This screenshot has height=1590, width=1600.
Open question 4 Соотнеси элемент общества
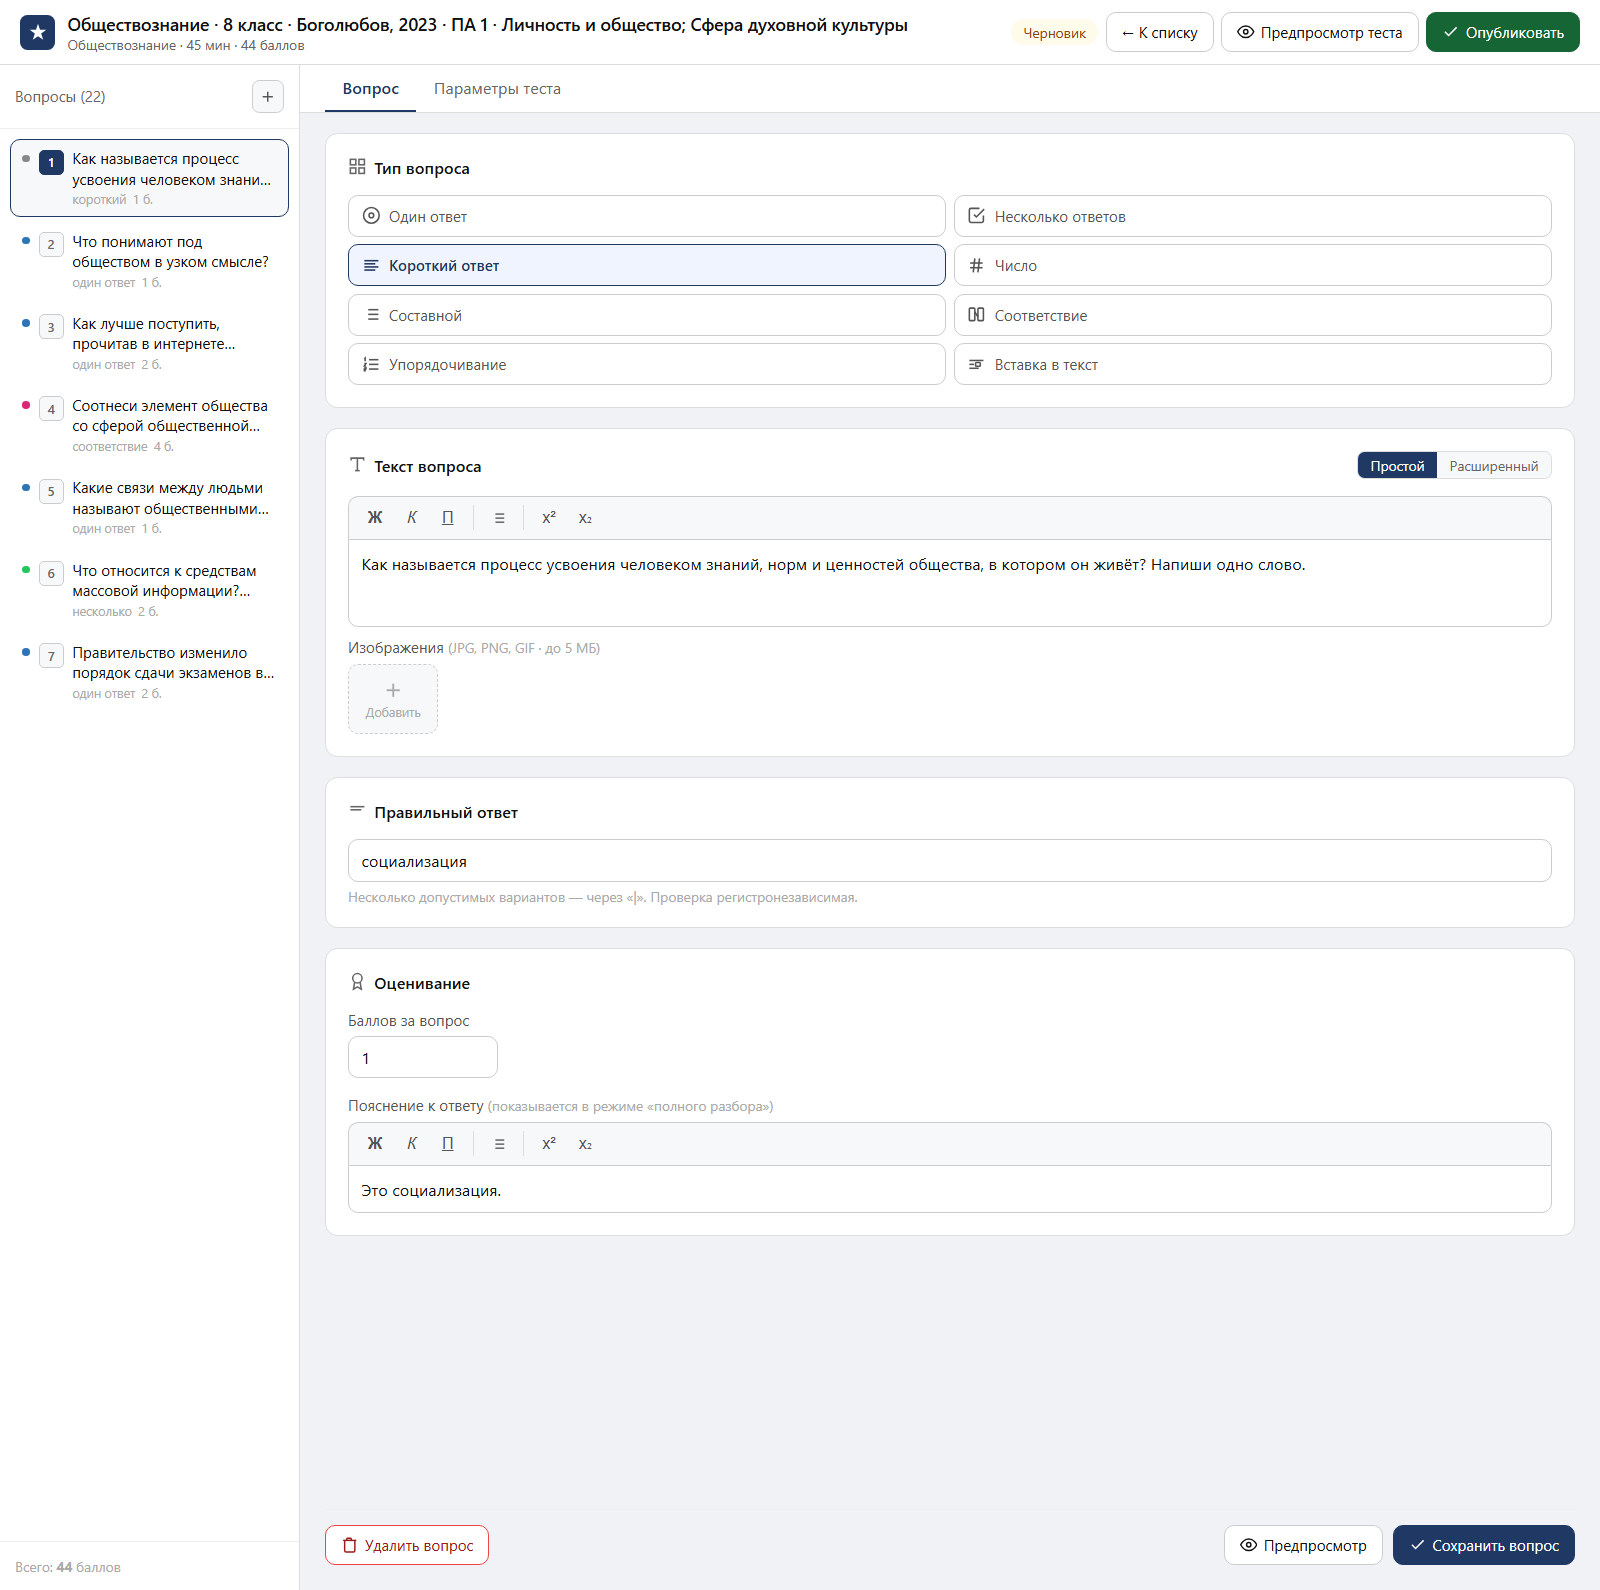tap(150, 425)
